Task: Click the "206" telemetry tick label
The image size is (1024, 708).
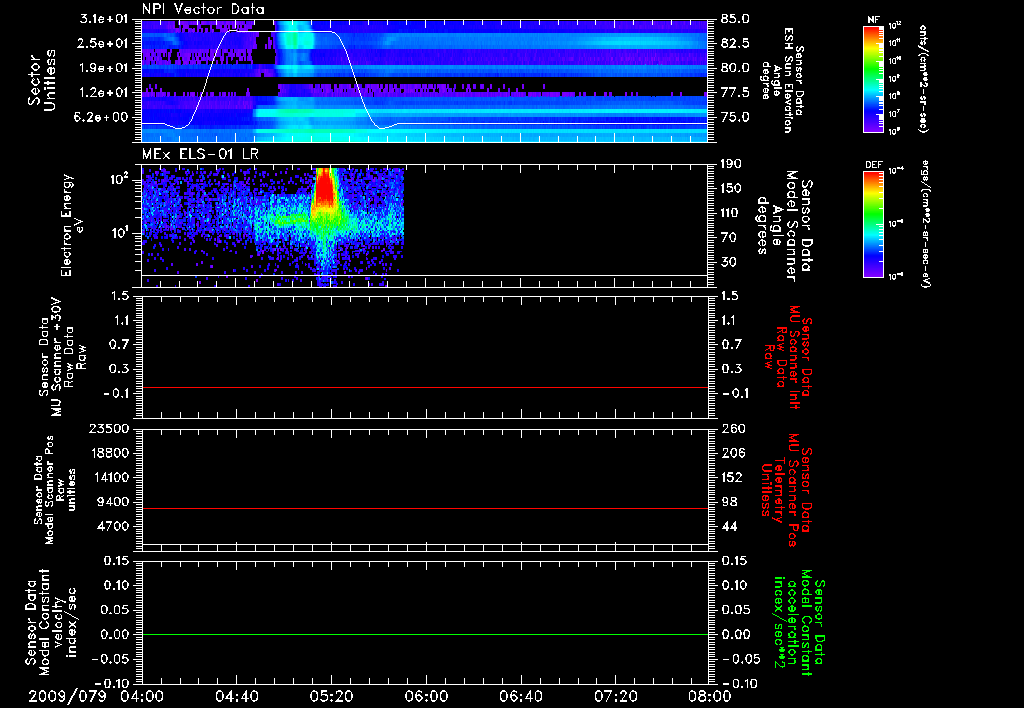Action: point(731,453)
